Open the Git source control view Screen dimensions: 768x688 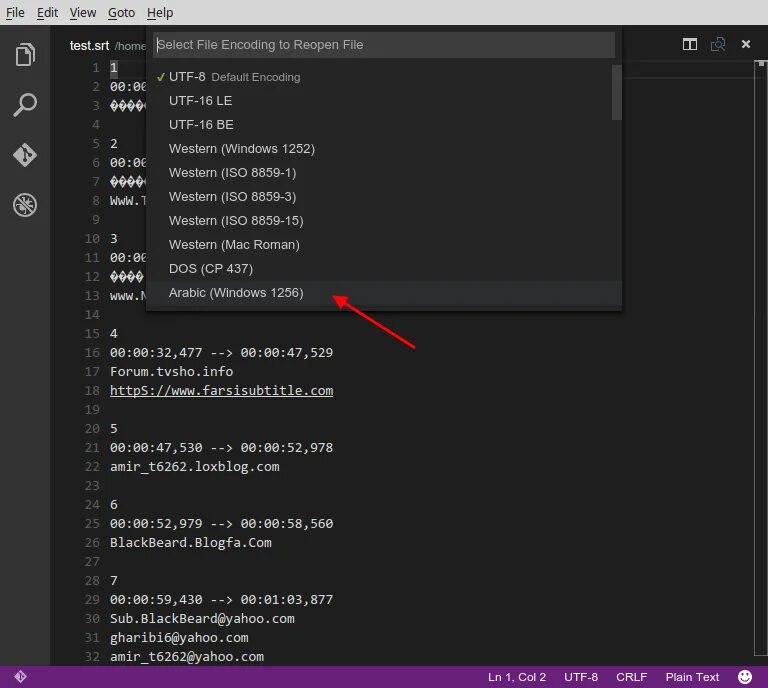point(25,155)
